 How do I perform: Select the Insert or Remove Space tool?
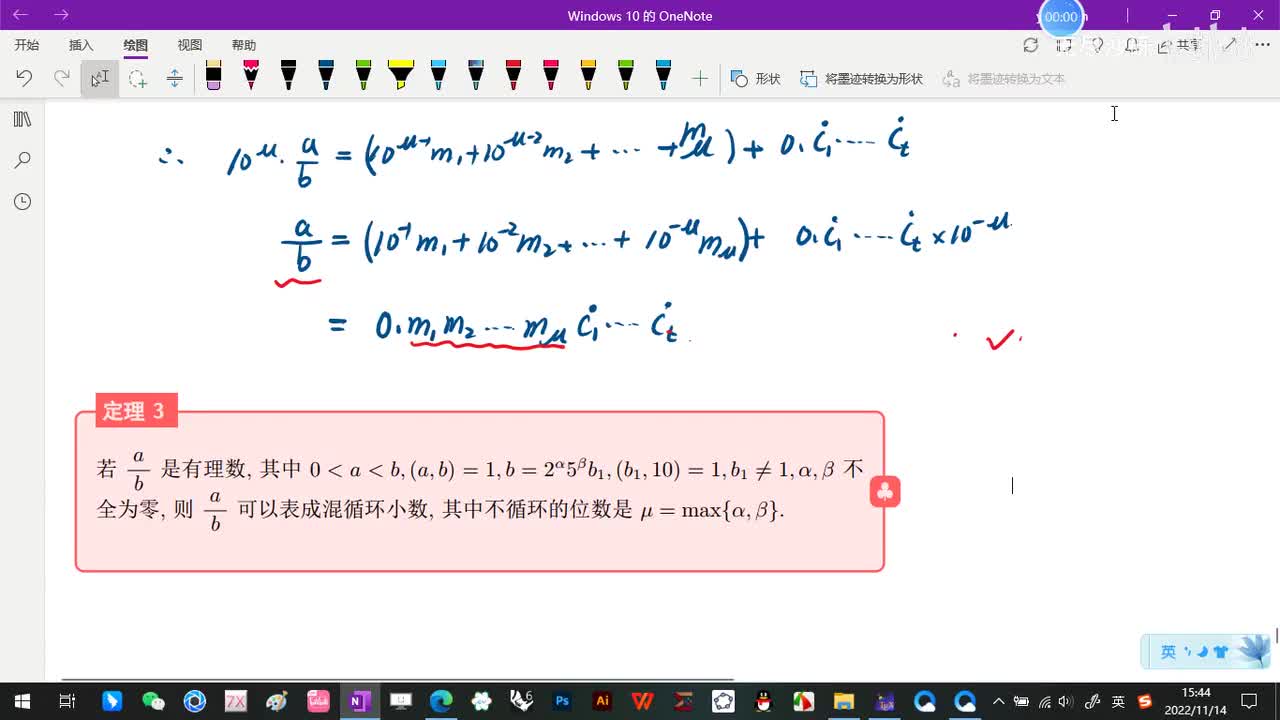(x=174, y=78)
